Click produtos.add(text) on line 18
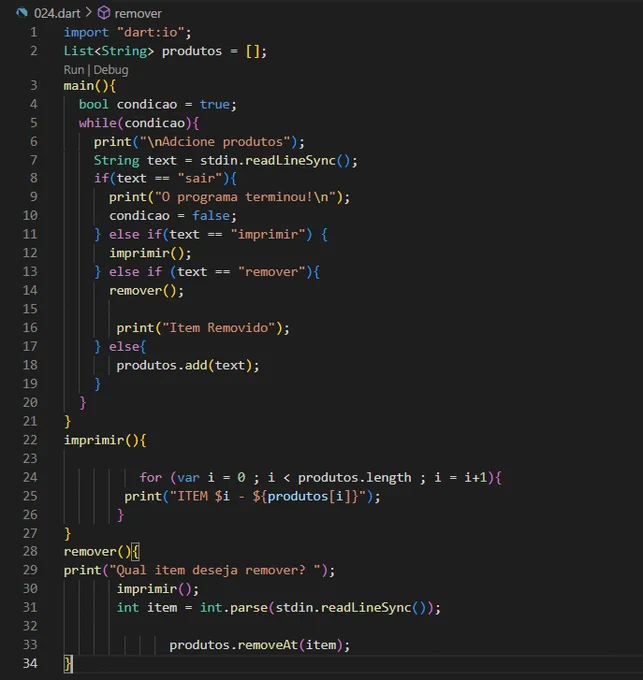 187,366
